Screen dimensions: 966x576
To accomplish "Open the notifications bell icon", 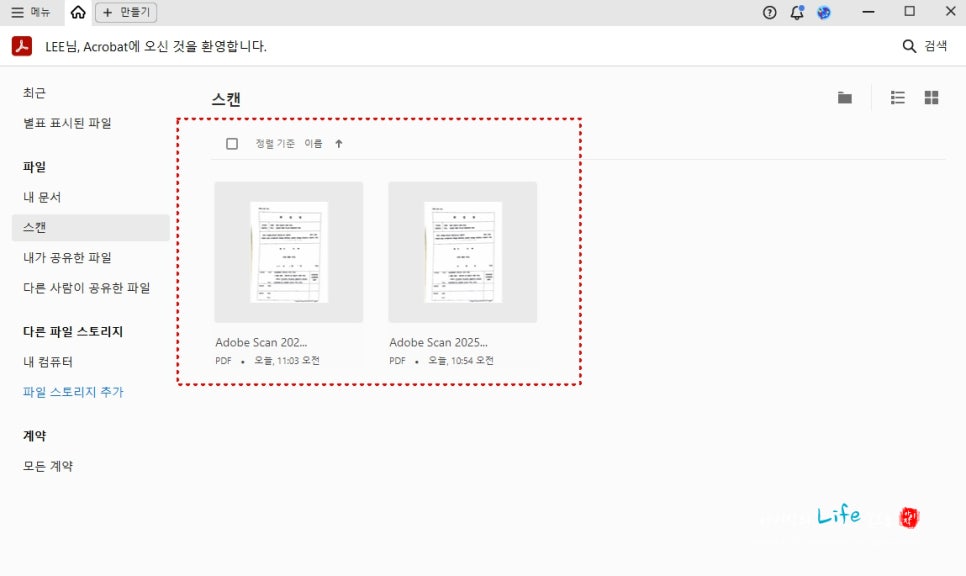I will [797, 12].
